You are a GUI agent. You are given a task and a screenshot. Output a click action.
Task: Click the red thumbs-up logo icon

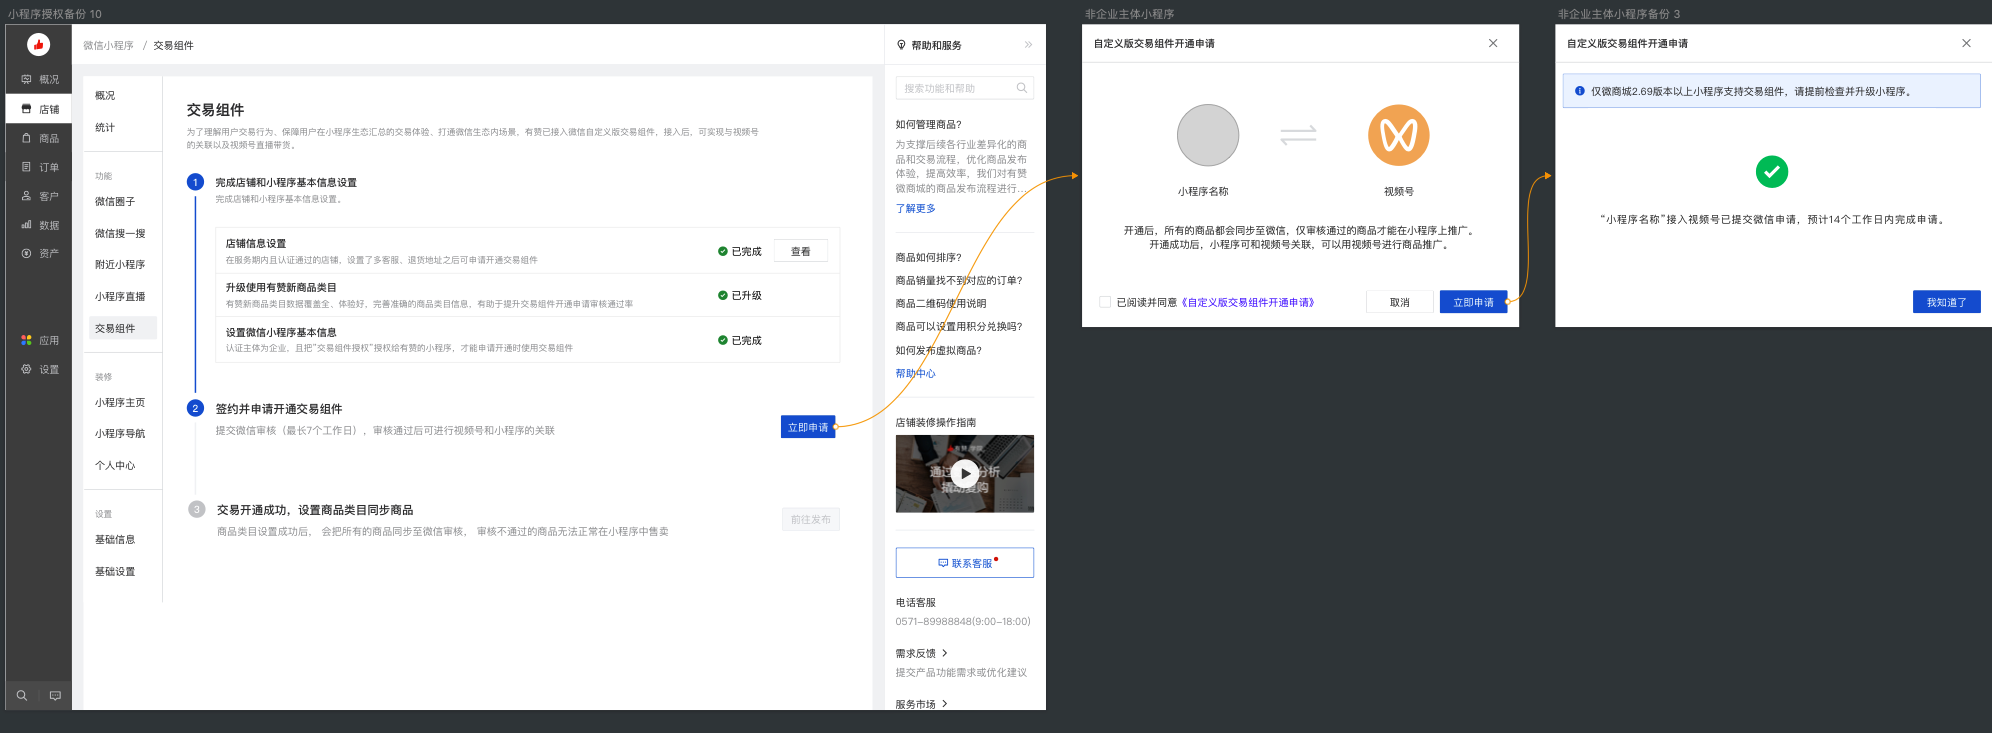38,44
